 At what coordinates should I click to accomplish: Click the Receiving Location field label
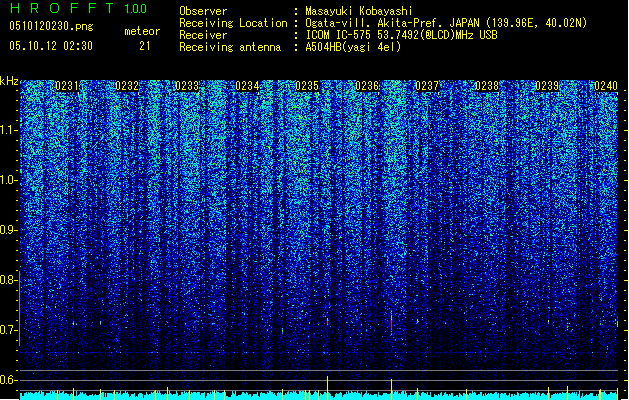pyautogui.click(x=233, y=23)
